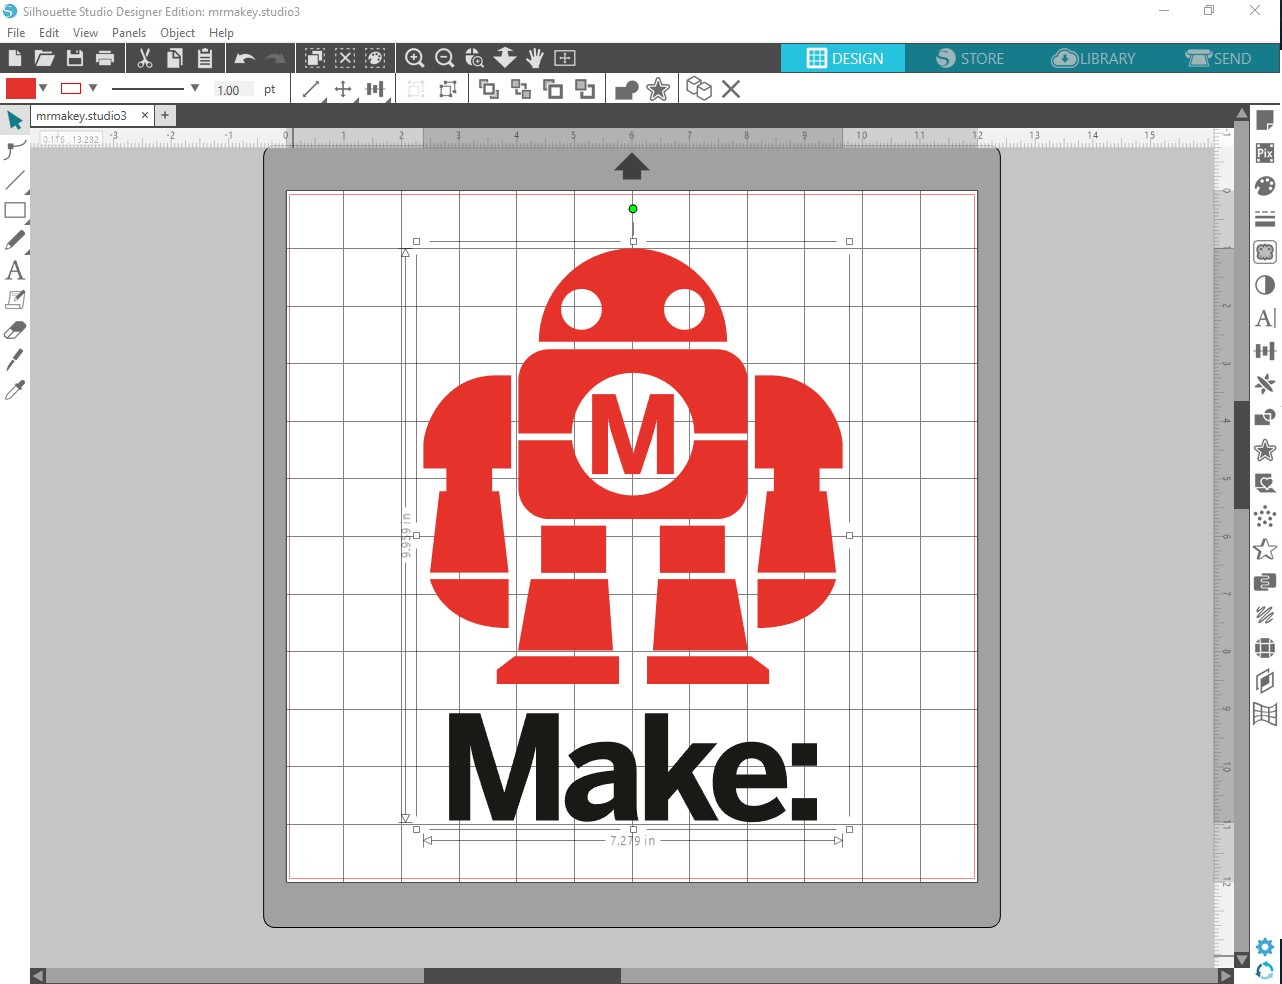
Task: Select the Rectangle drawing tool
Action: point(15,210)
